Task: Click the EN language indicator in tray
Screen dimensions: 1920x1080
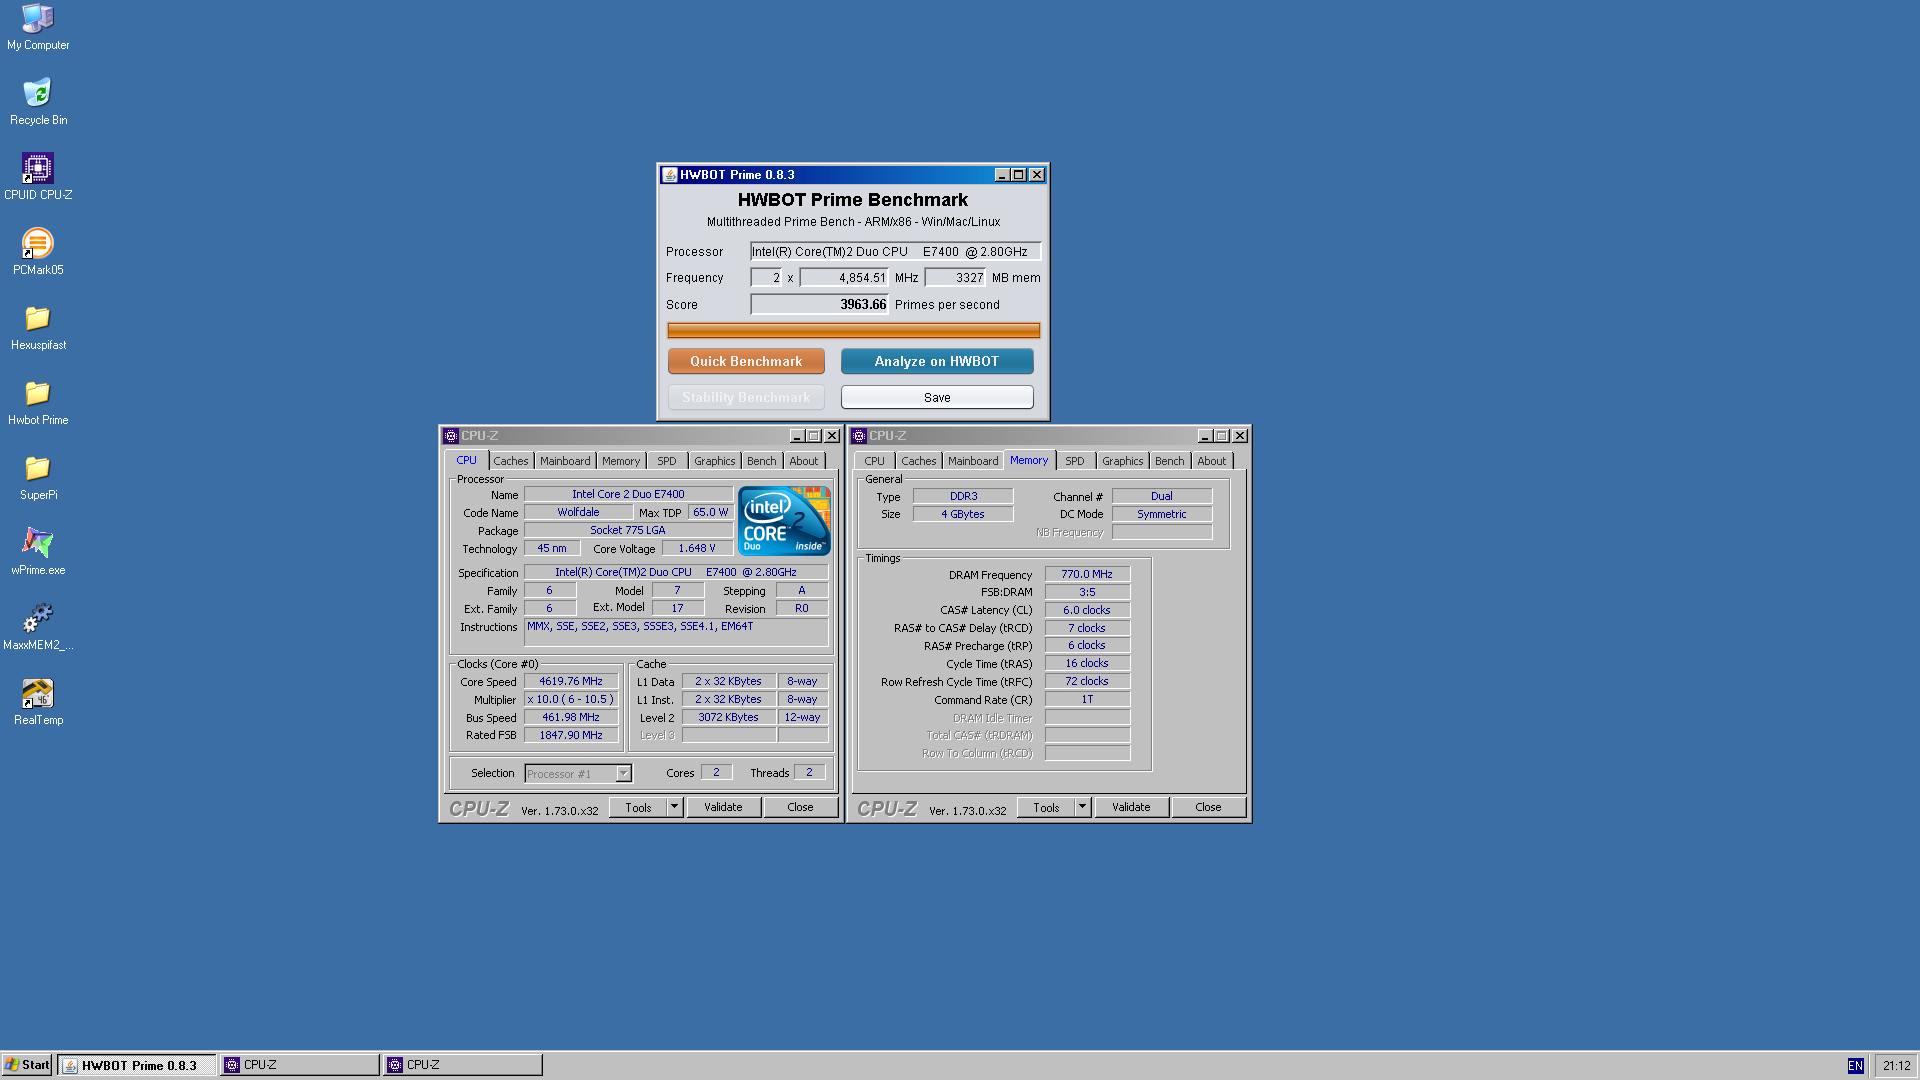Action: click(x=1855, y=1066)
